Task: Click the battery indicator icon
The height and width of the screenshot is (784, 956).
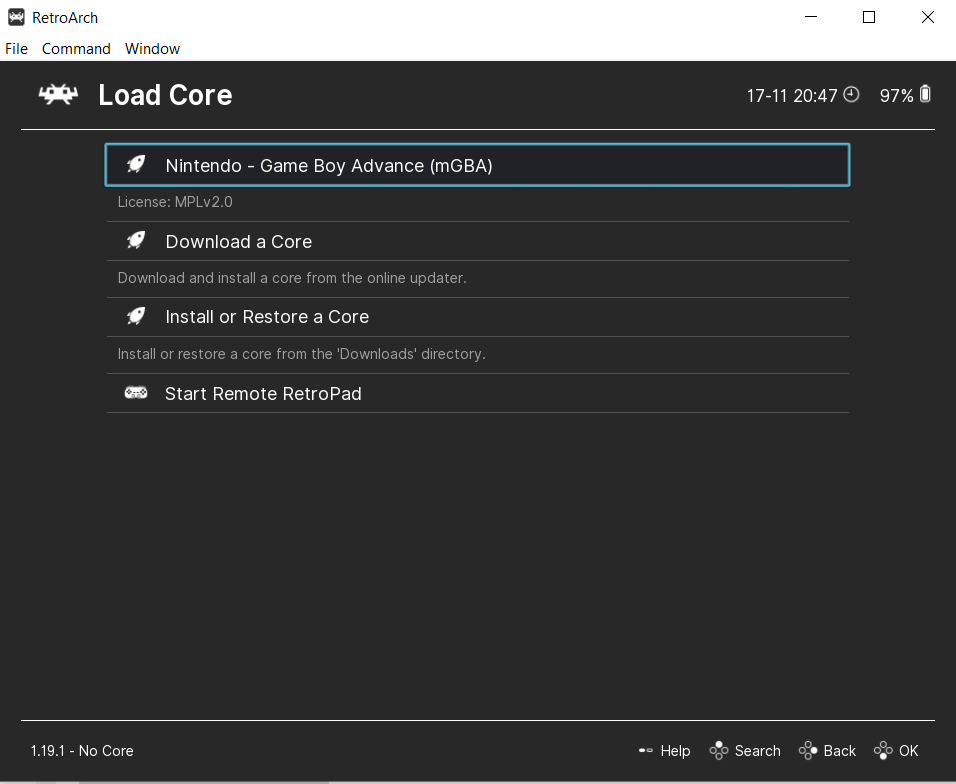Action: coord(926,94)
